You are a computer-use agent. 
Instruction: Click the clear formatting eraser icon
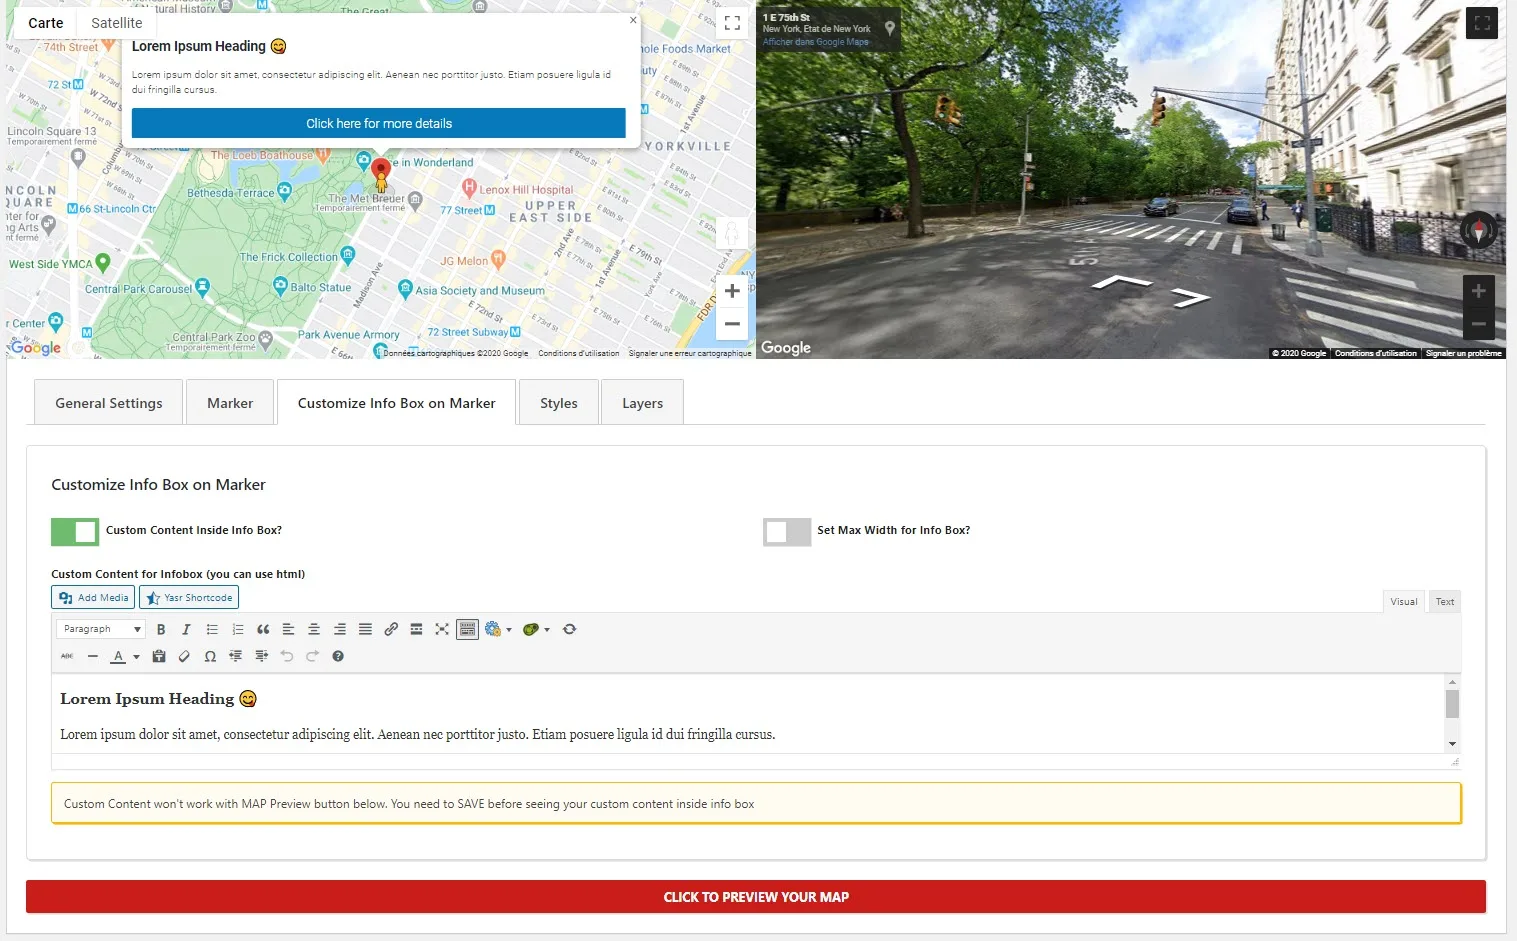[184, 656]
